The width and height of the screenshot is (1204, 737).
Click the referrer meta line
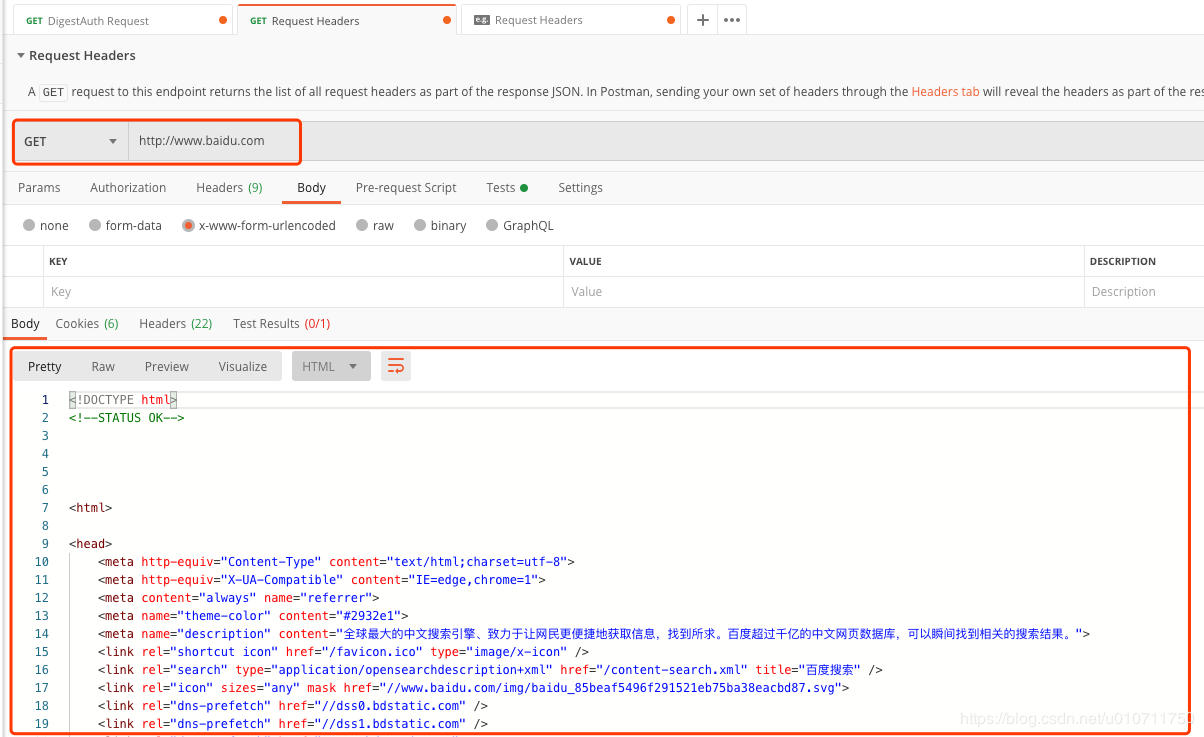pos(239,598)
